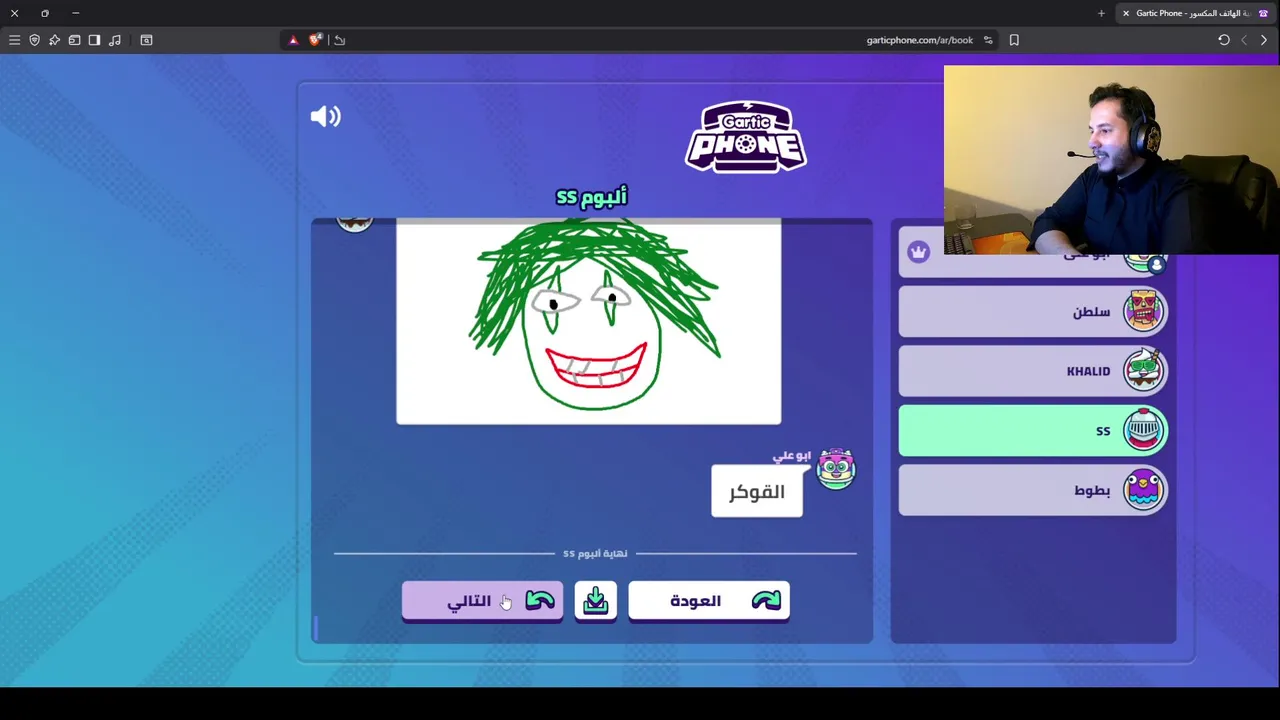1280x720 pixels.
Task: Bookmark this page with bookmark icon
Action: 1014,40
